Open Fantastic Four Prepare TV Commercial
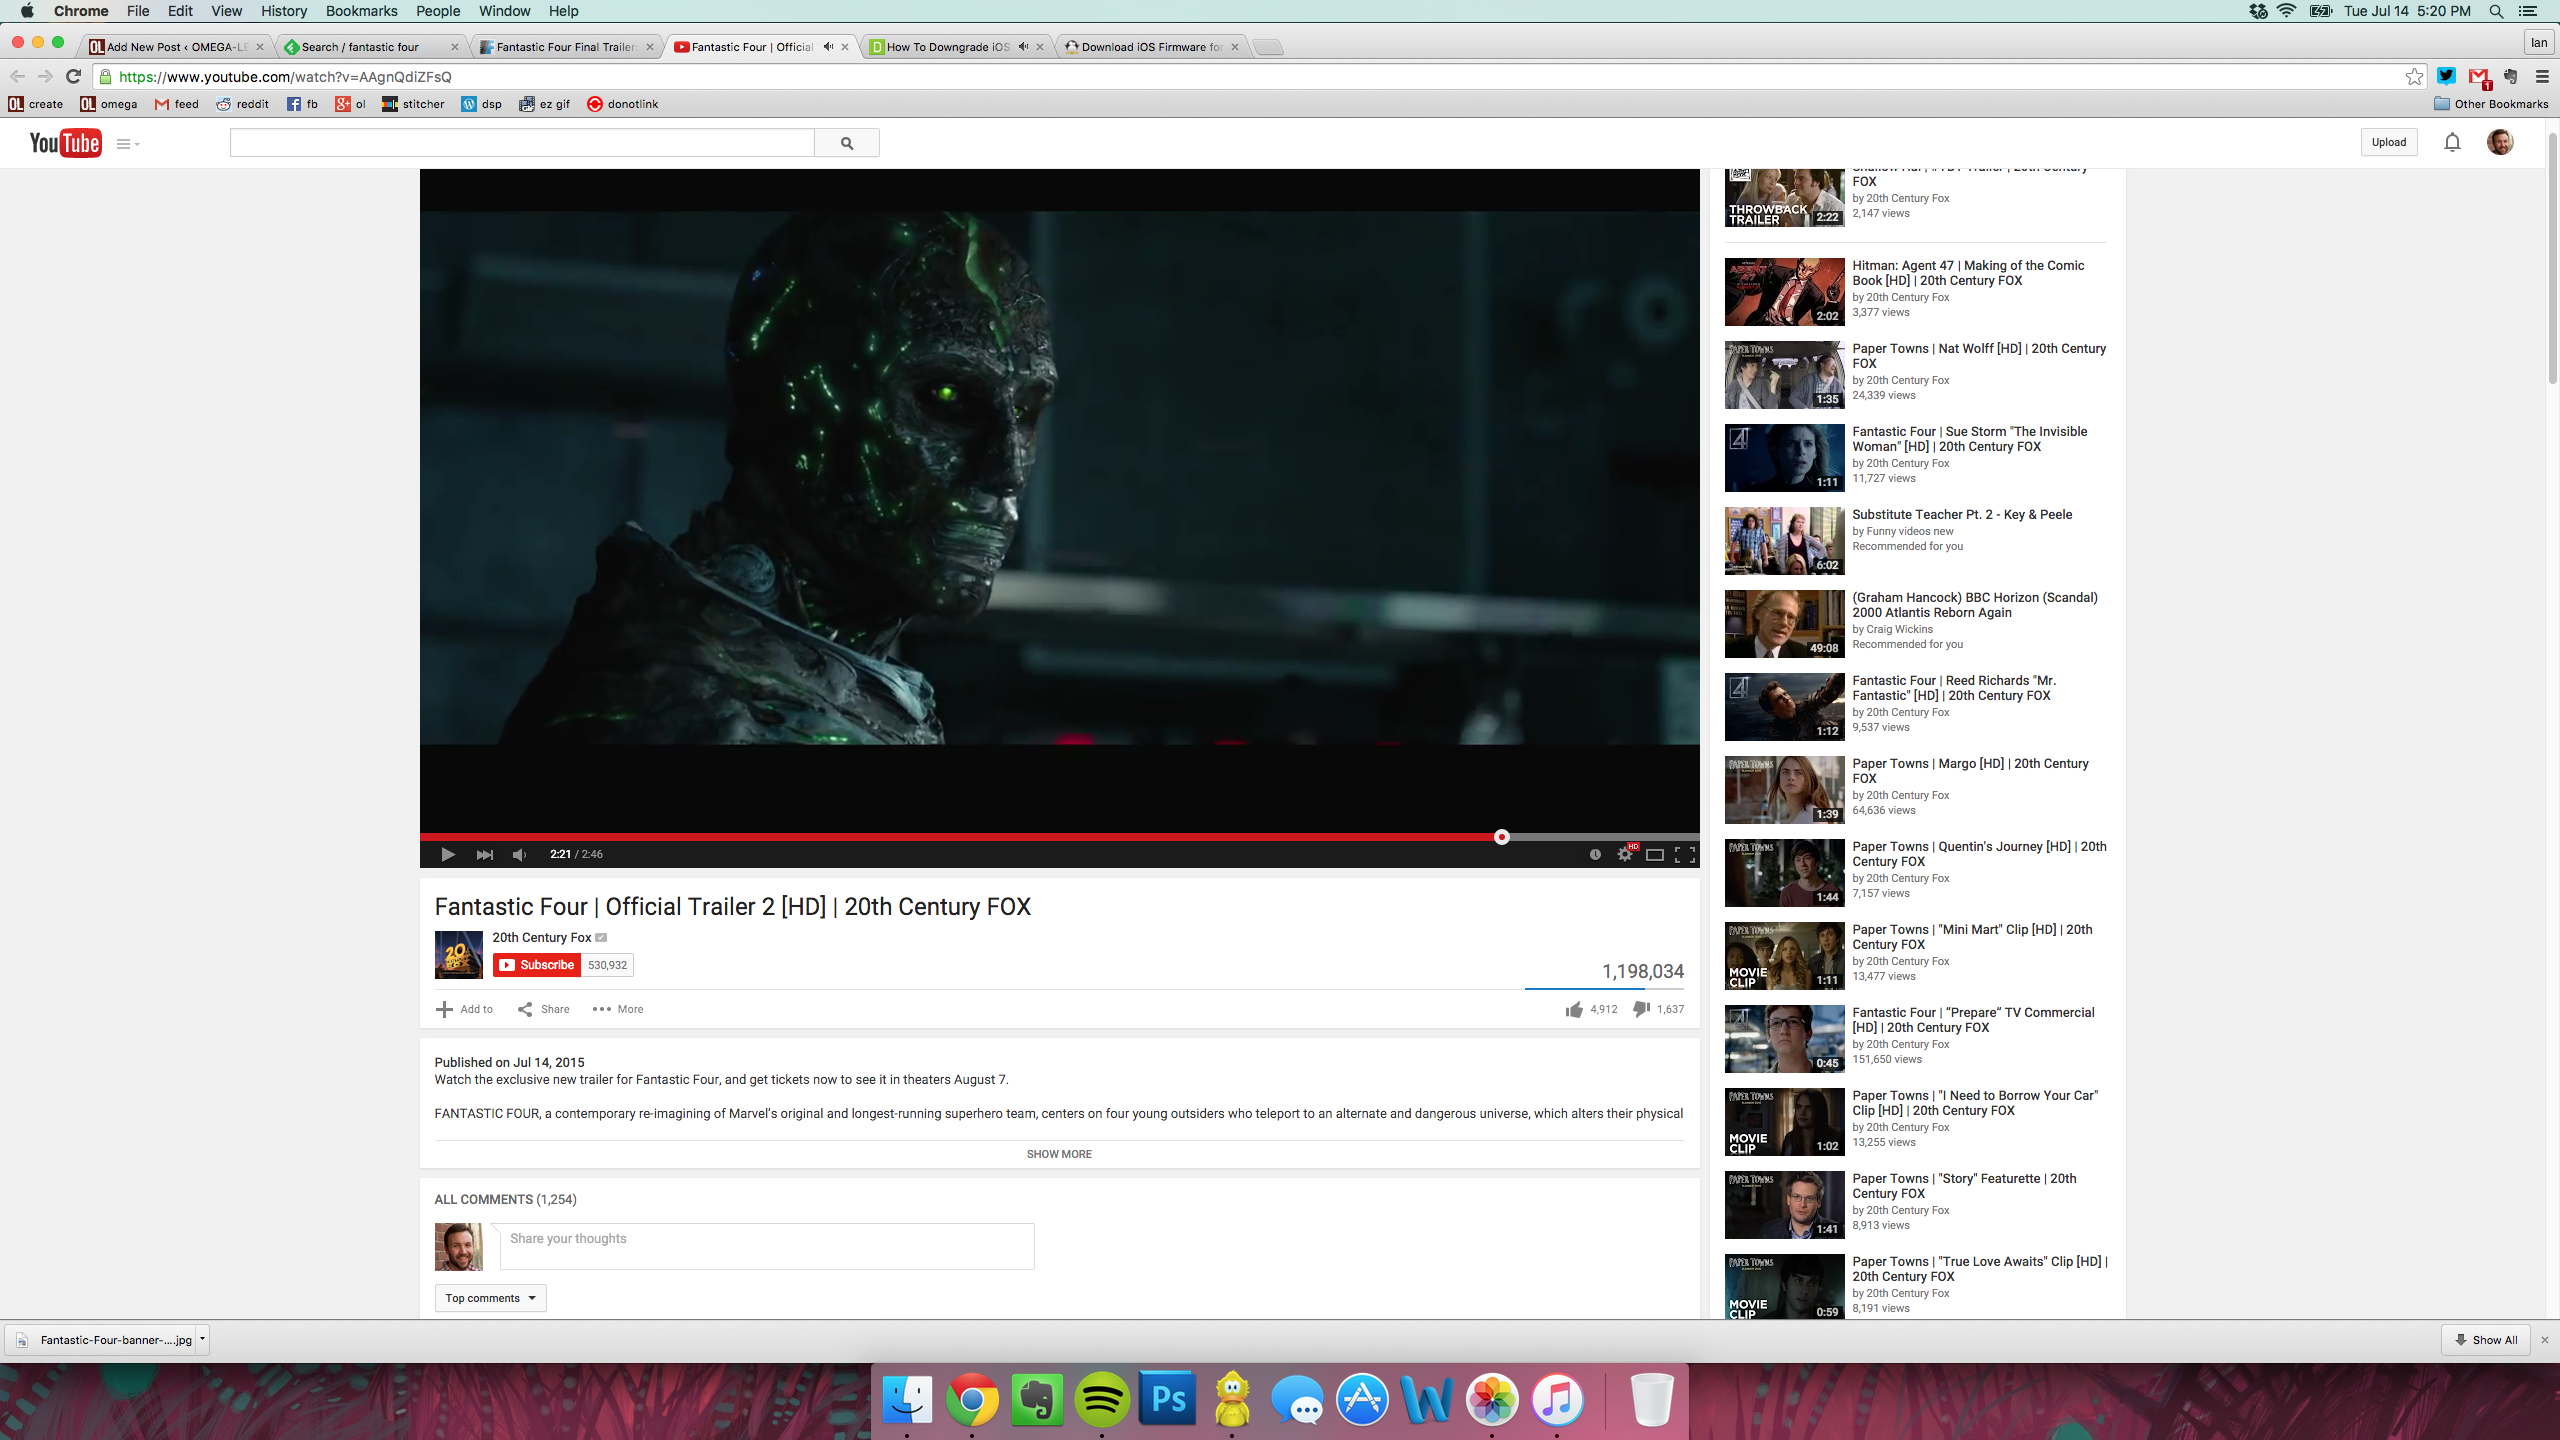Screen dimensions: 2560x1440 click(1973, 1020)
